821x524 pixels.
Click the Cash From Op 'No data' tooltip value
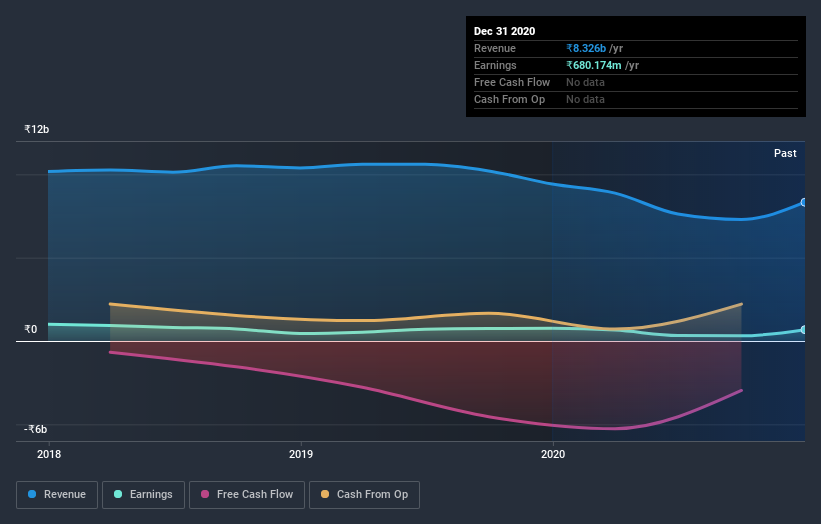pos(585,99)
